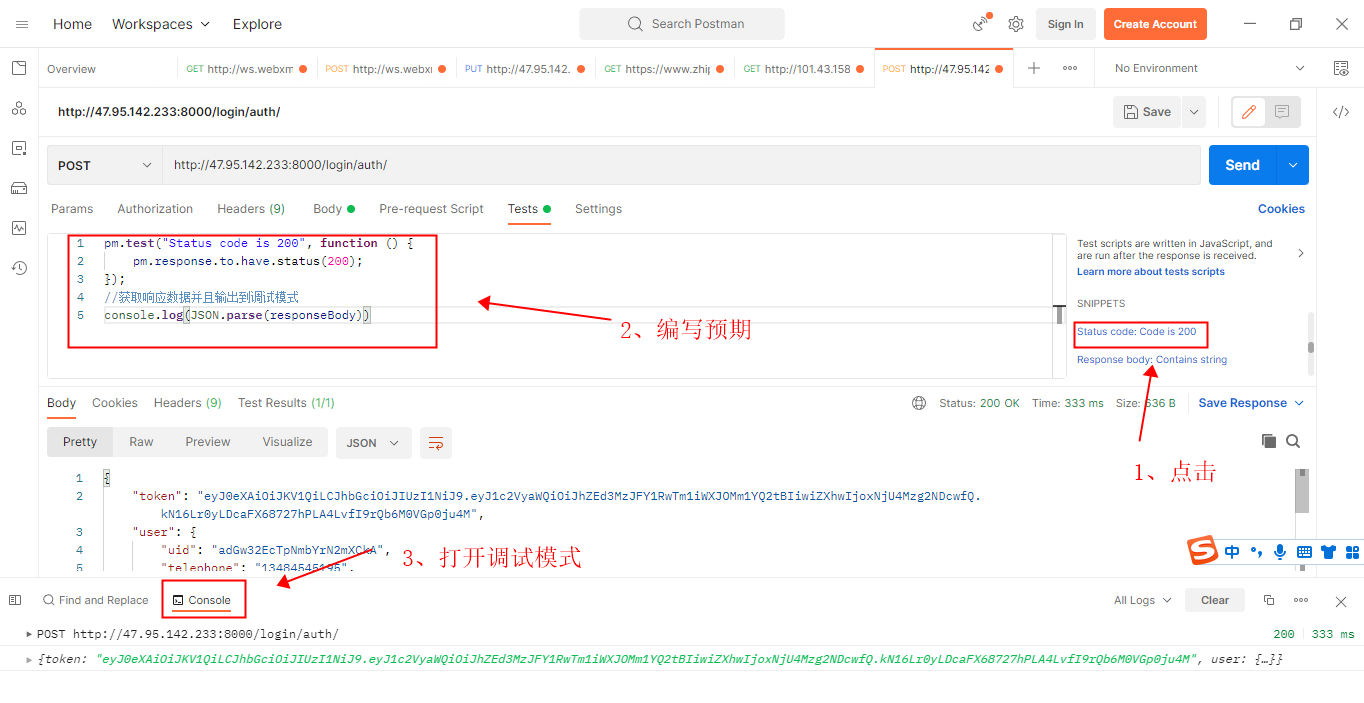Click the Send button

pos(1243,165)
